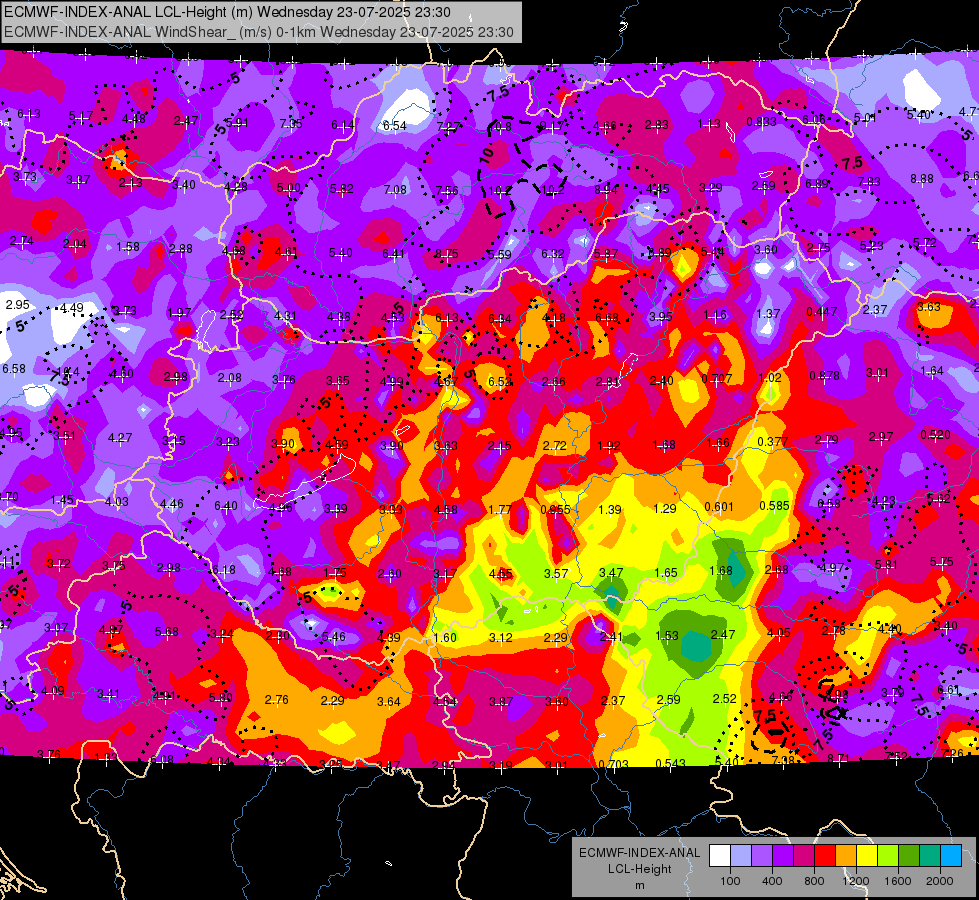Click the orange legend swatch
979x900 pixels.
pos(846,856)
